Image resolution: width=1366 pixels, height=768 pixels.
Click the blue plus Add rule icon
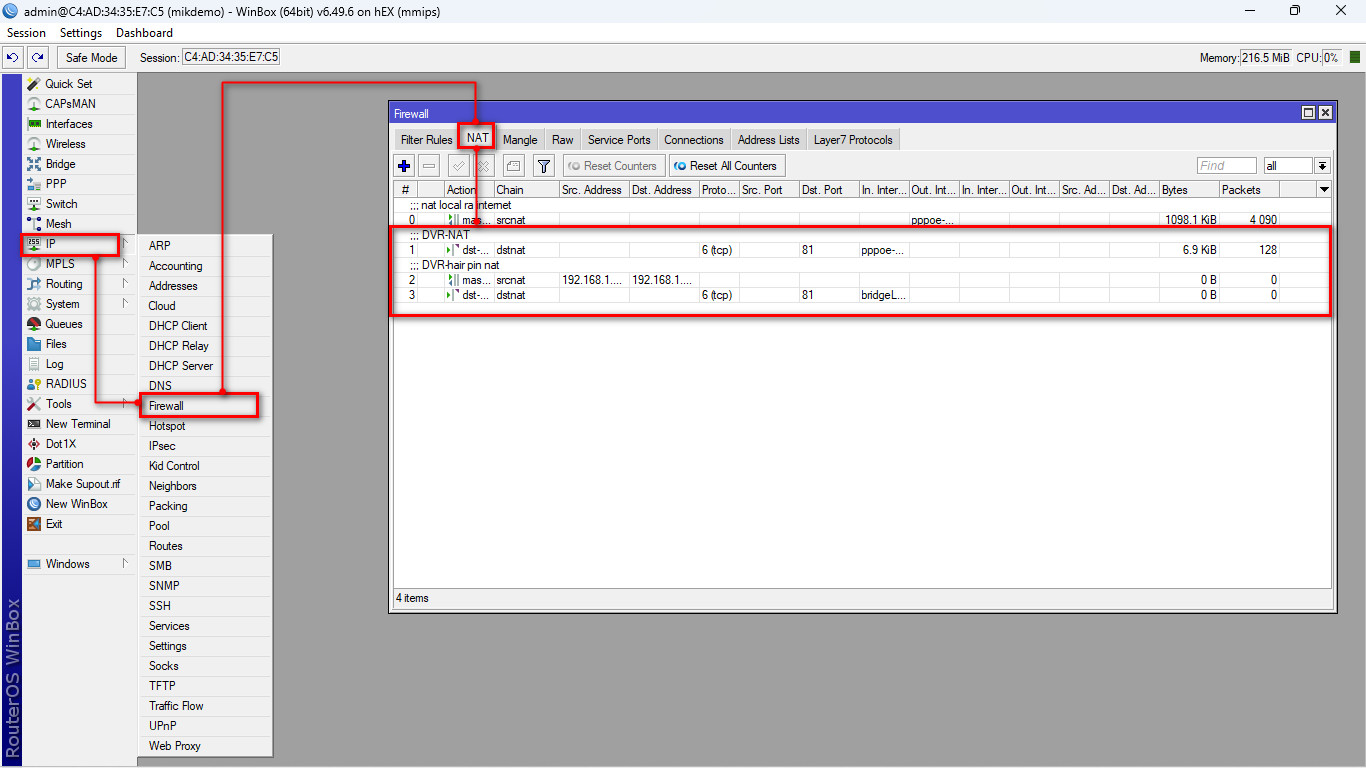[404, 166]
